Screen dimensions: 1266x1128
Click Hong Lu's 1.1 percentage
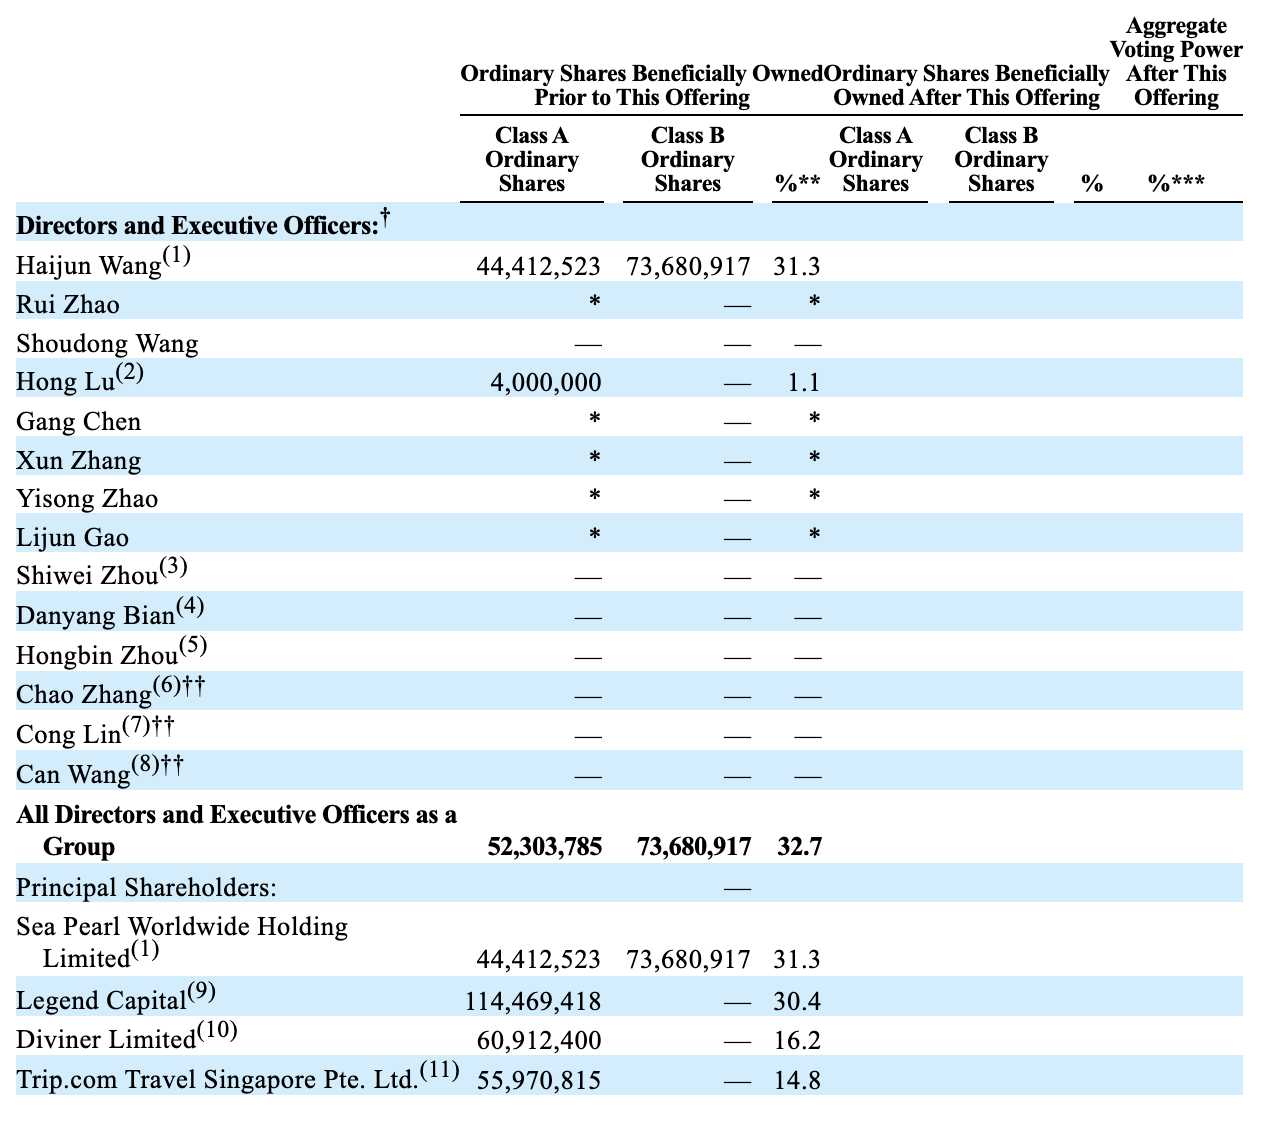coord(804,382)
